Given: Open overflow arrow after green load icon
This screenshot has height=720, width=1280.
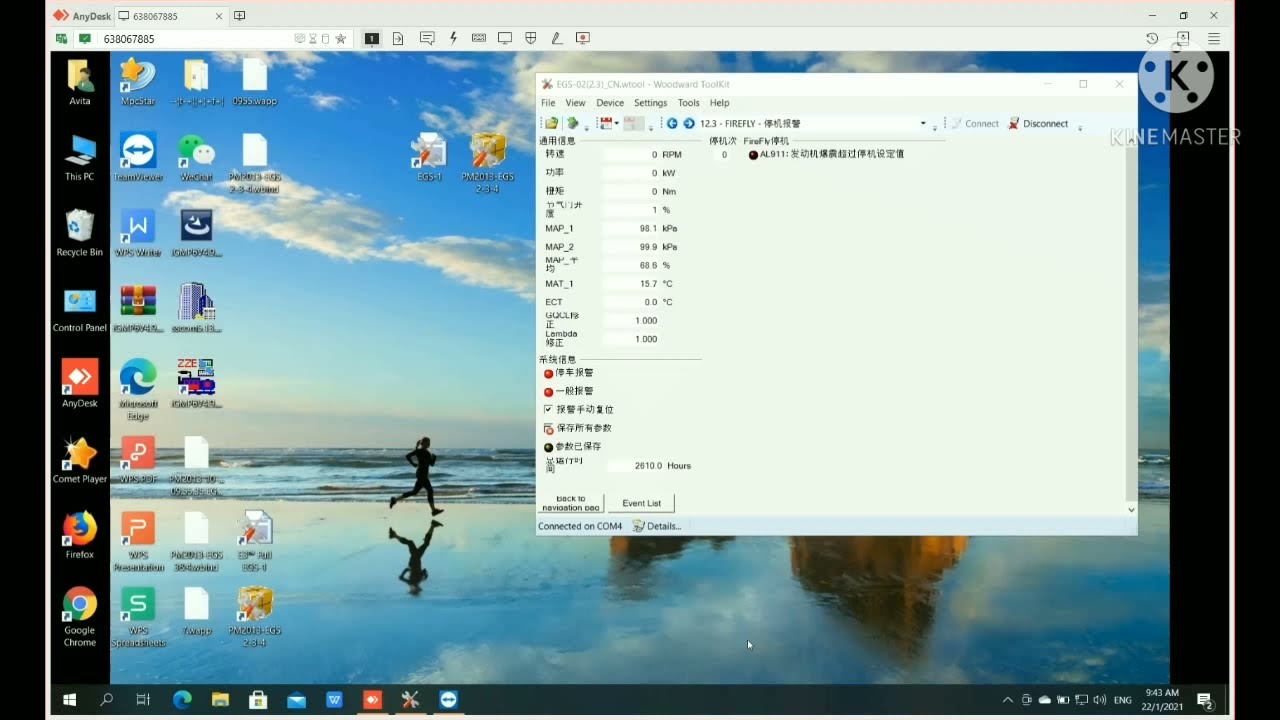Looking at the screenshot, I should (x=586, y=127).
